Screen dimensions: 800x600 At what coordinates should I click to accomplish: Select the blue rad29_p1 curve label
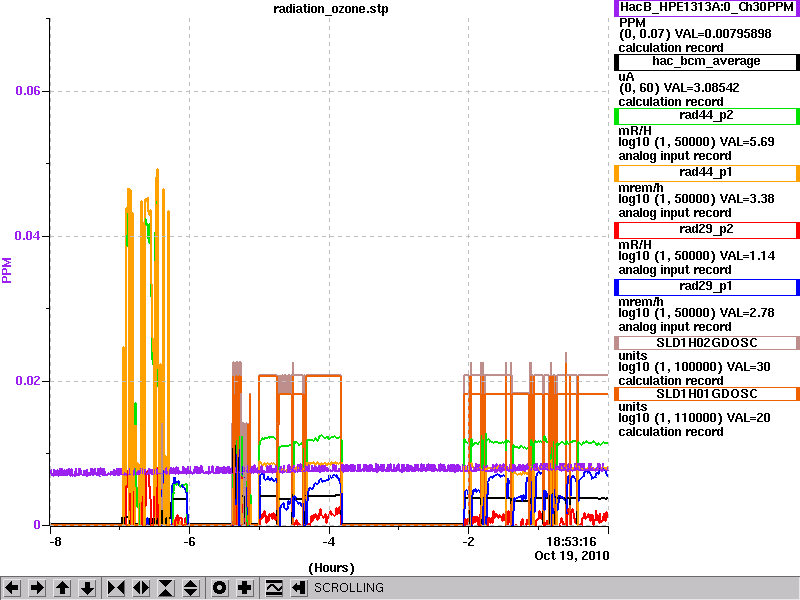pyautogui.click(x=707, y=287)
